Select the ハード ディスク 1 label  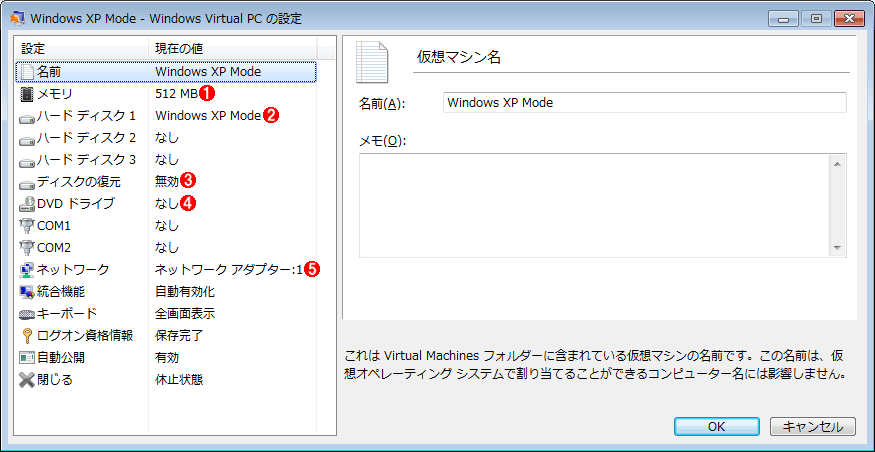86,116
